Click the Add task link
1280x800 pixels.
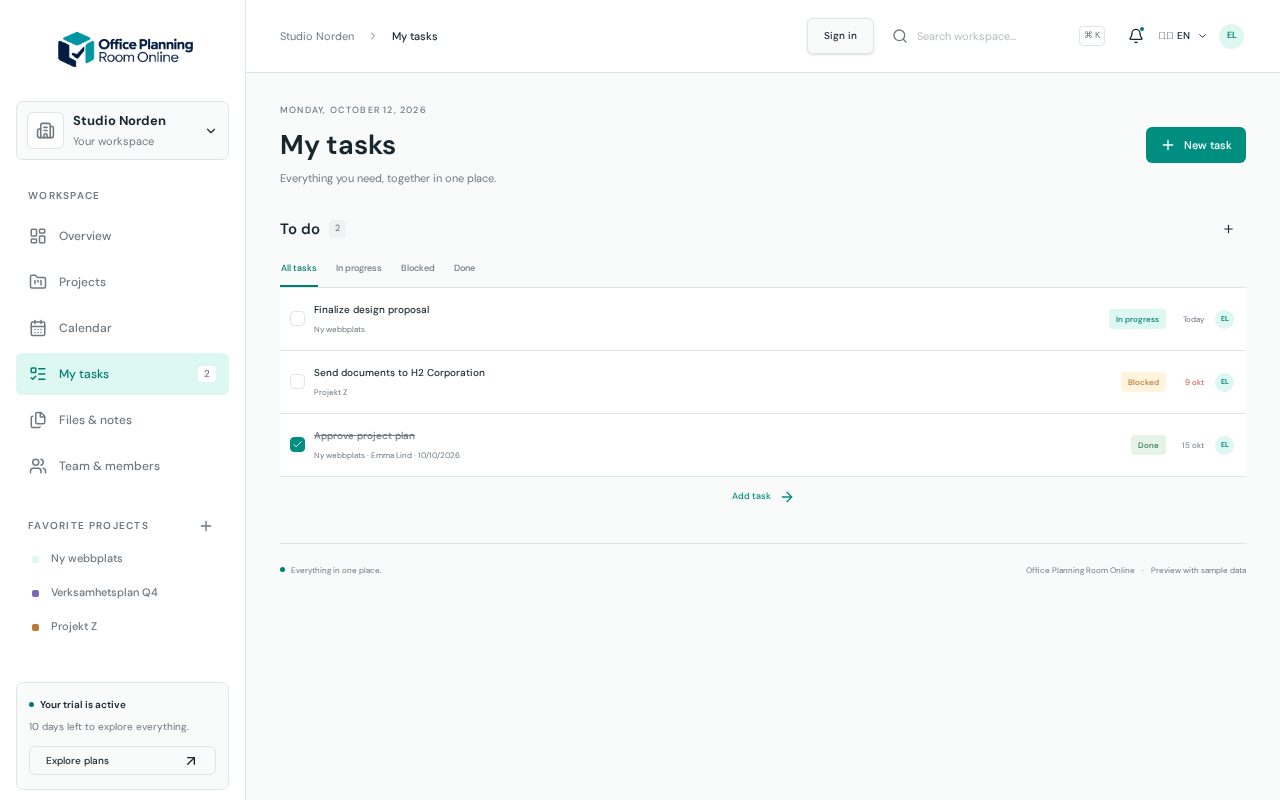coord(763,497)
